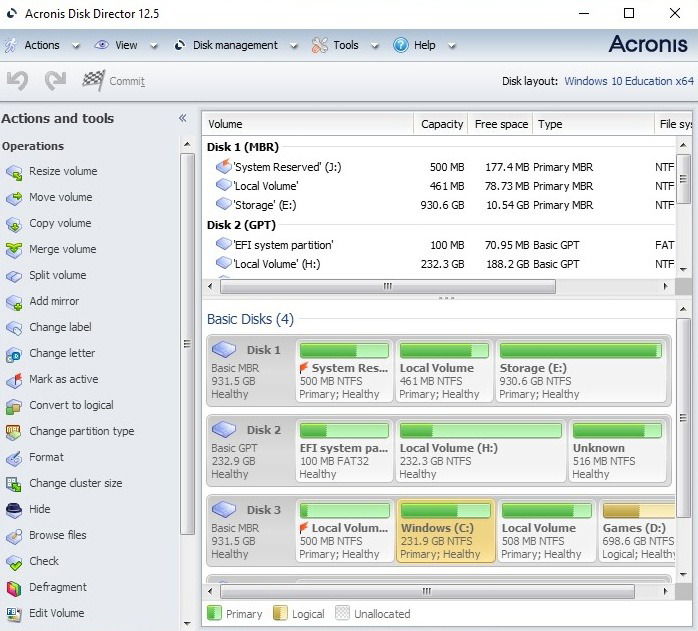Select 'Local Volume' (H:) row in the list
The height and width of the screenshot is (631, 698).
(441, 265)
